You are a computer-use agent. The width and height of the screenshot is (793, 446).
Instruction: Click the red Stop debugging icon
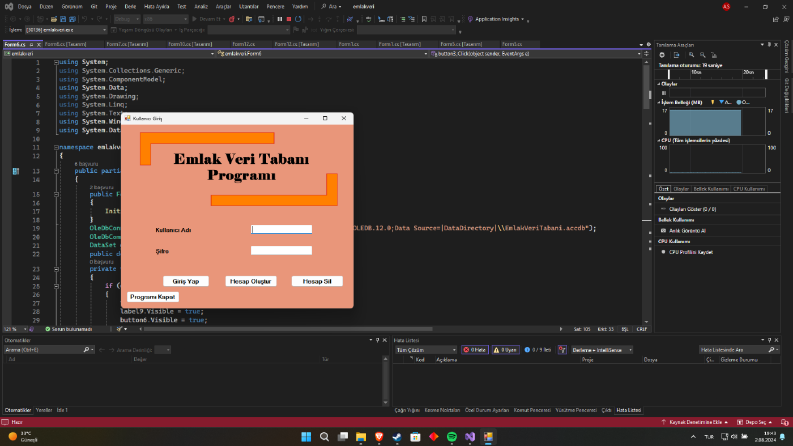click(289, 19)
